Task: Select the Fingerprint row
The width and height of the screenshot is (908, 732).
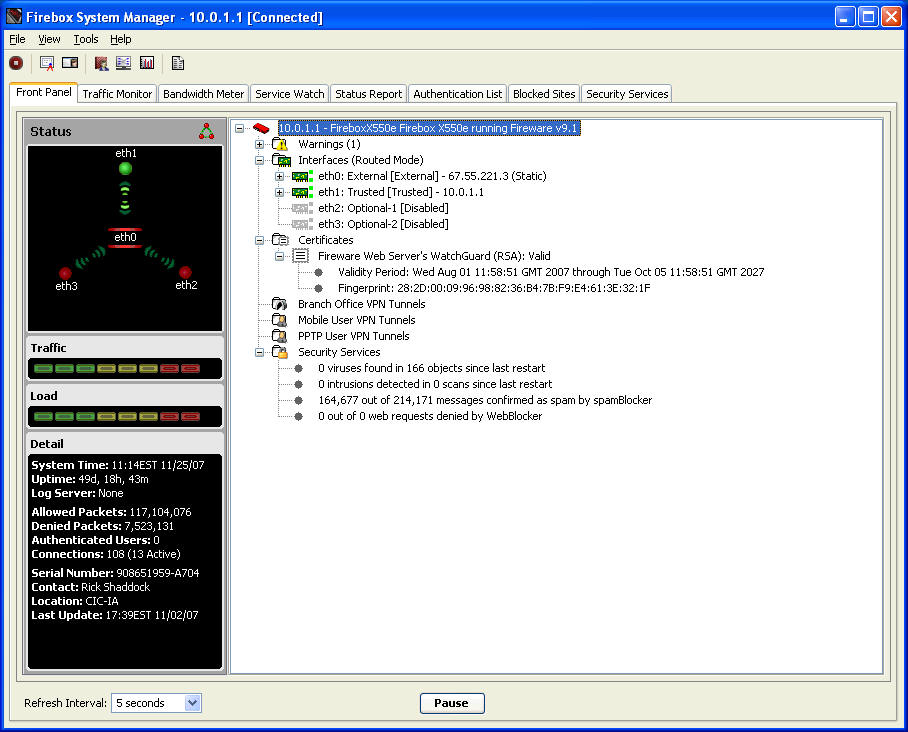Action: point(494,288)
